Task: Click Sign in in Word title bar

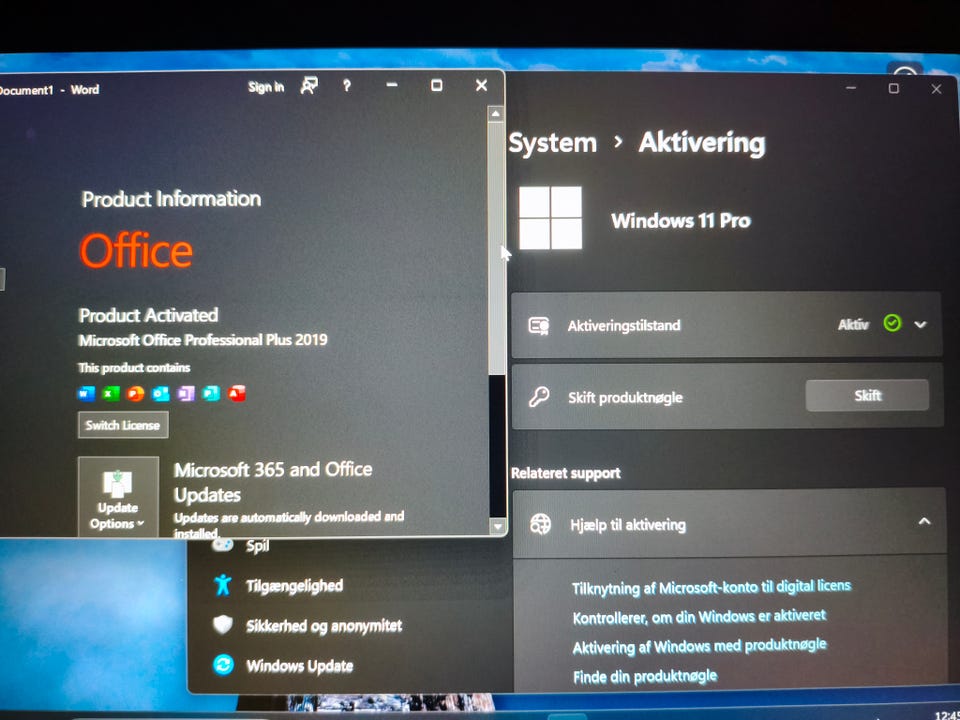Action: [266, 87]
